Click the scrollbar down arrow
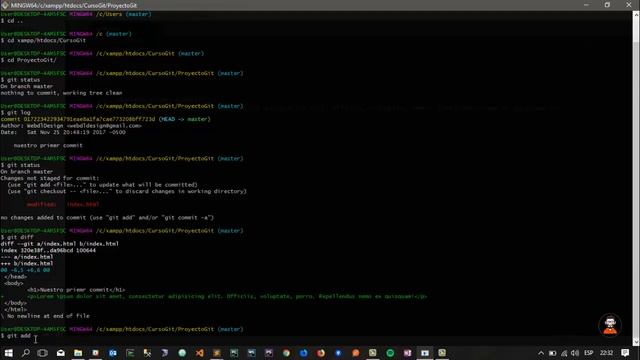The width and height of the screenshot is (640, 360). pos(636,342)
